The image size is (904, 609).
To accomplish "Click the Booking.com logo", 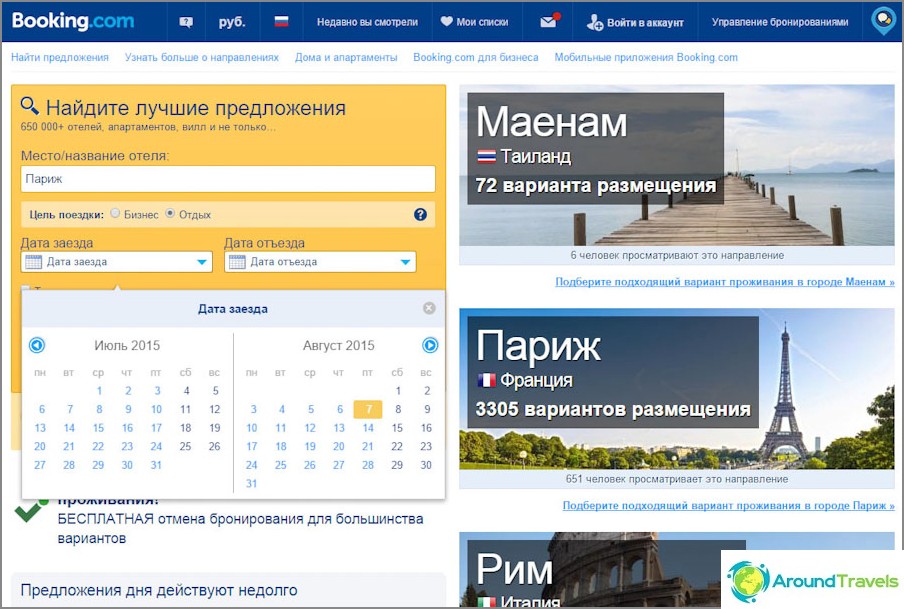I will (x=73, y=21).
